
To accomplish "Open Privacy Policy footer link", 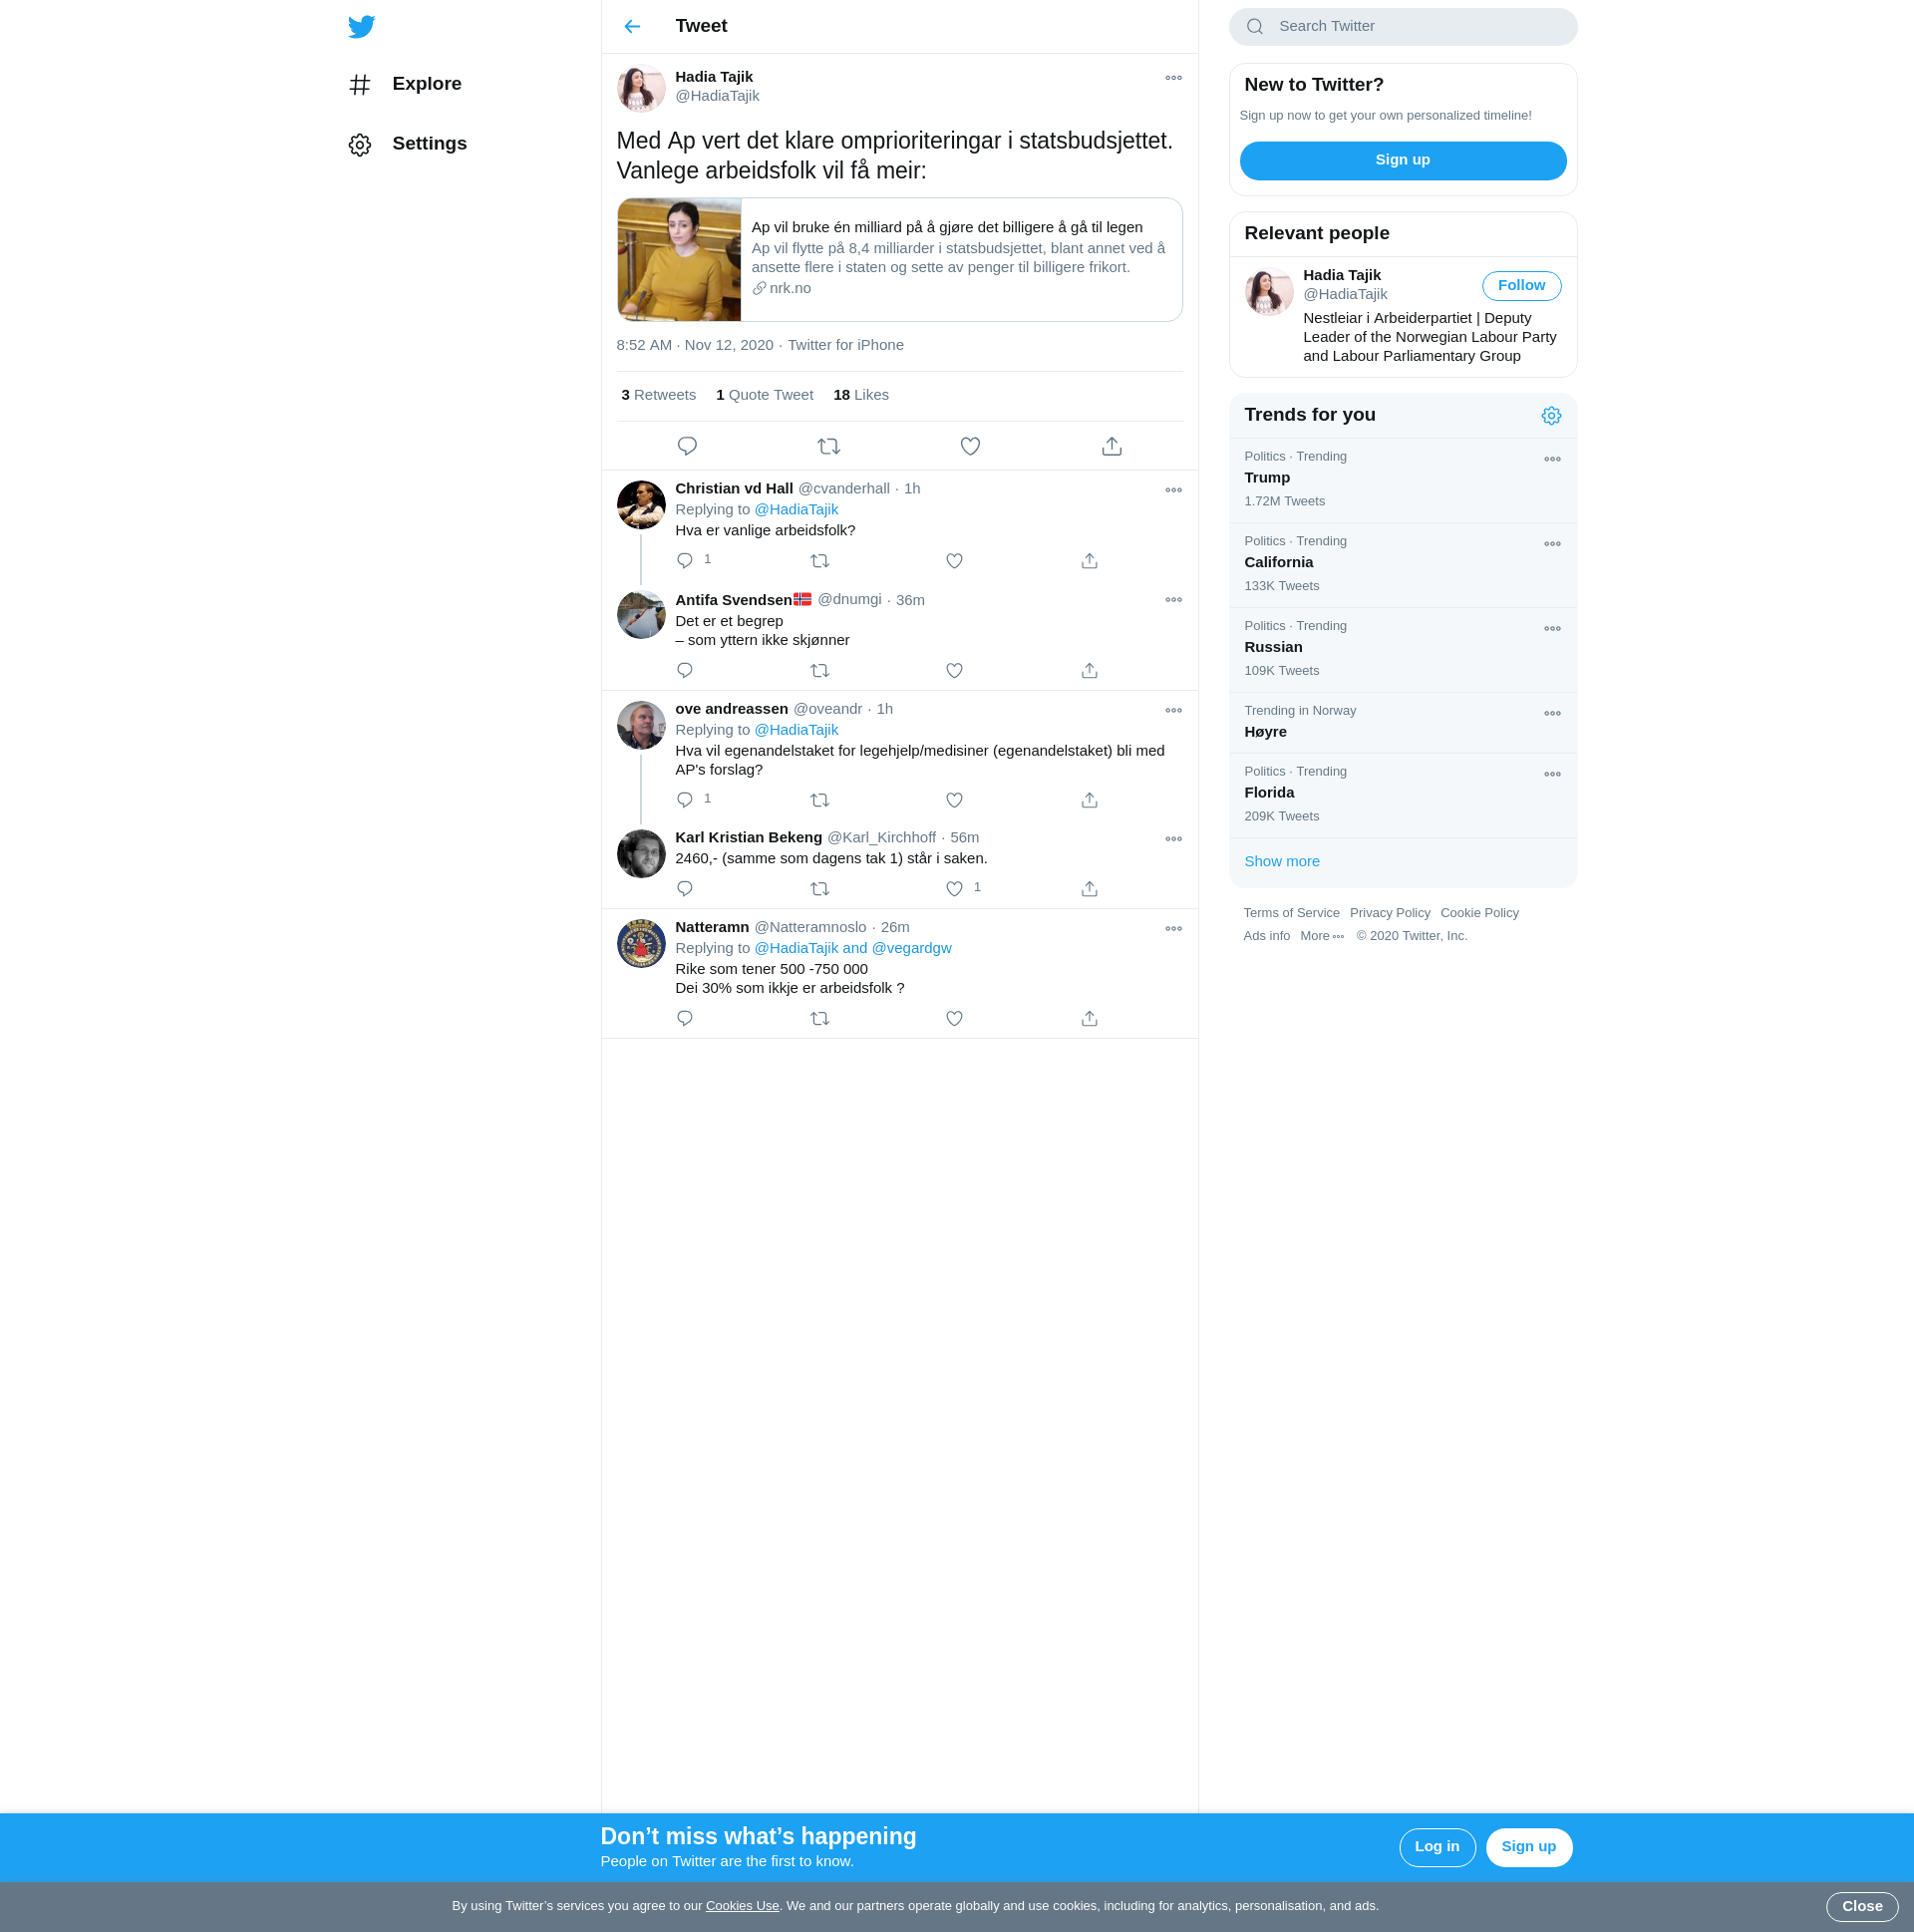I will pyautogui.click(x=1389, y=913).
